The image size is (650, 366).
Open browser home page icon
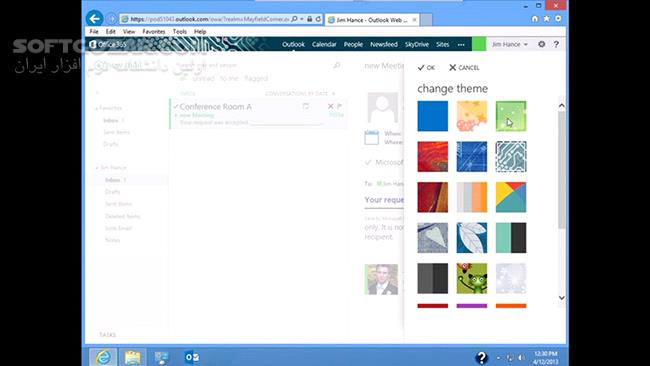click(535, 19)
